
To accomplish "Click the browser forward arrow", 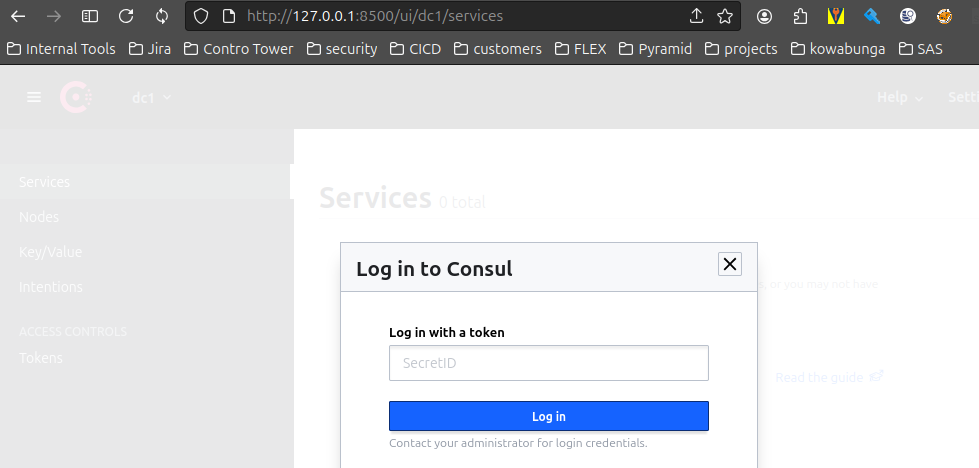I will click(54, 16).
